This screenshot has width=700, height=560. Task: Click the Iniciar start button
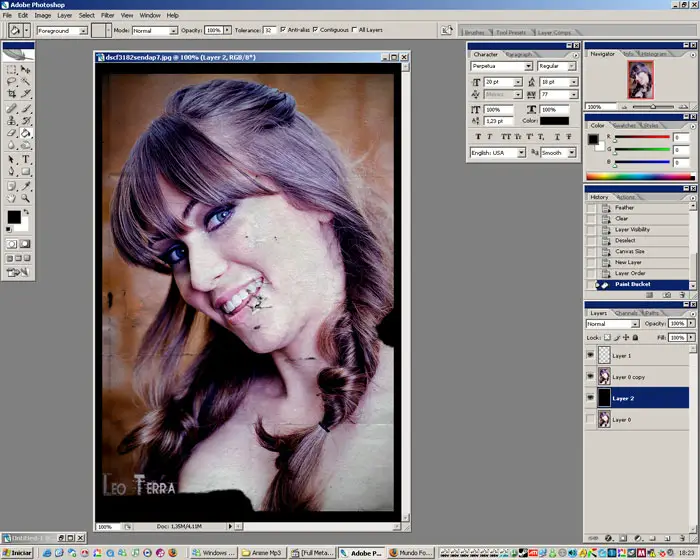point(17,552)
